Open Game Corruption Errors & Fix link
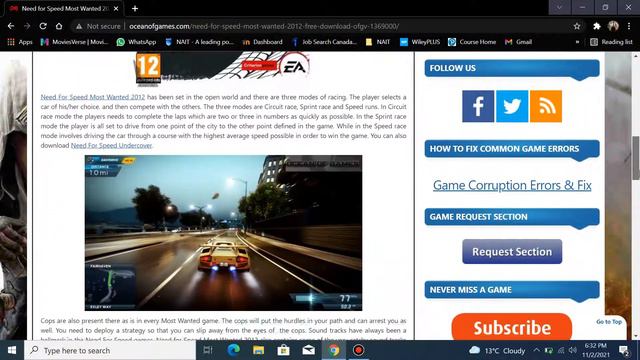The width and height of the screenshot is (640, 360). 512,185
